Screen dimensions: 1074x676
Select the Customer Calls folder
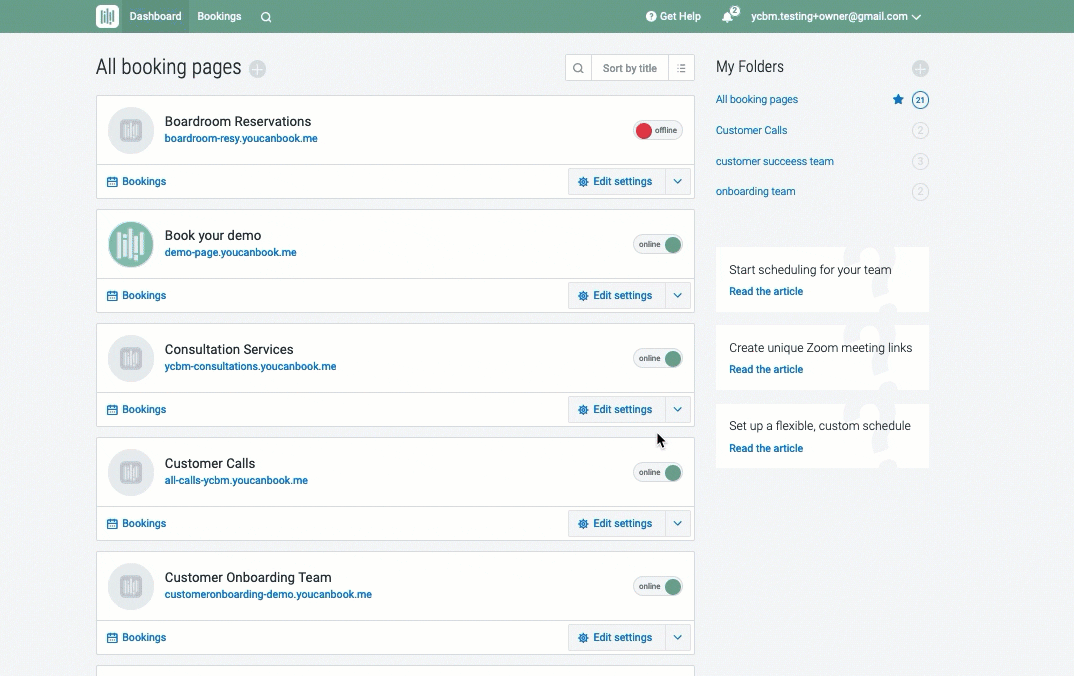click(x=751, y=130)
